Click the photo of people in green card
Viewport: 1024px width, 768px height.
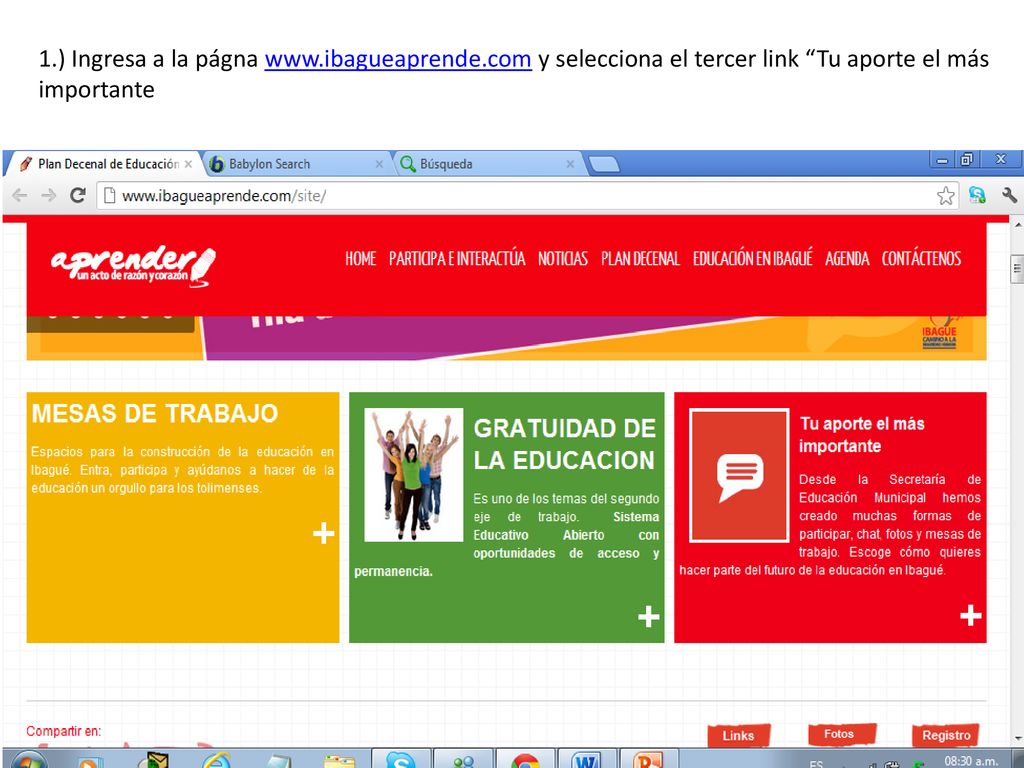[413, 475]
